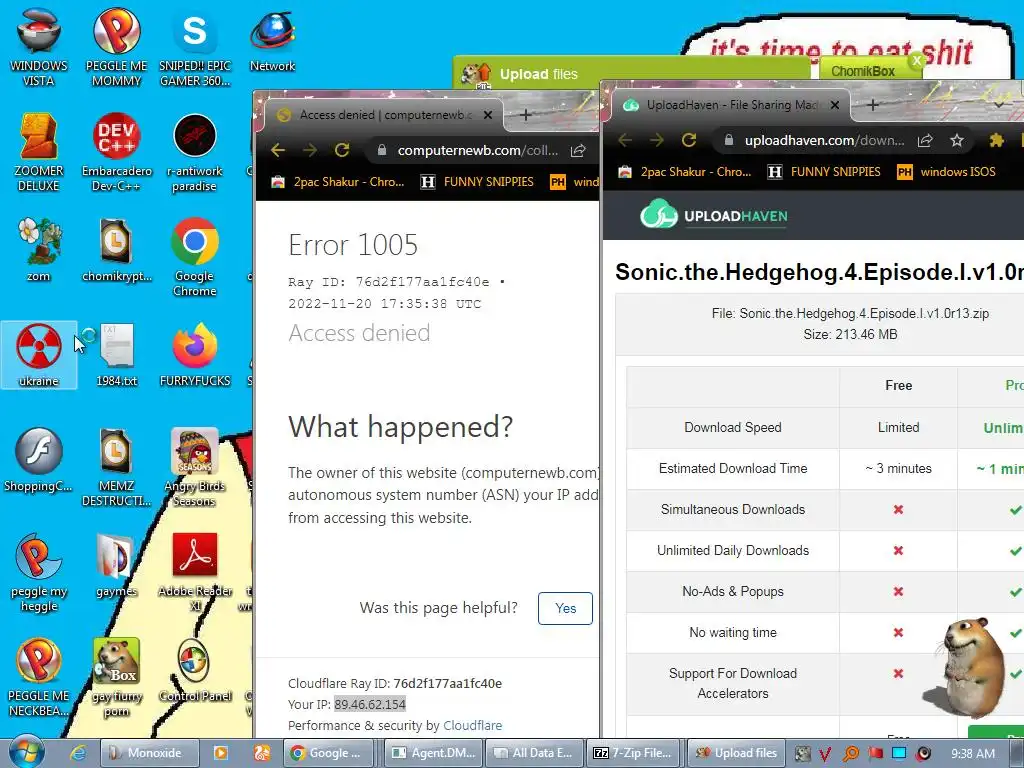
Task: Select r-antiwork paradise desktop icon
Action: [195, 153]
